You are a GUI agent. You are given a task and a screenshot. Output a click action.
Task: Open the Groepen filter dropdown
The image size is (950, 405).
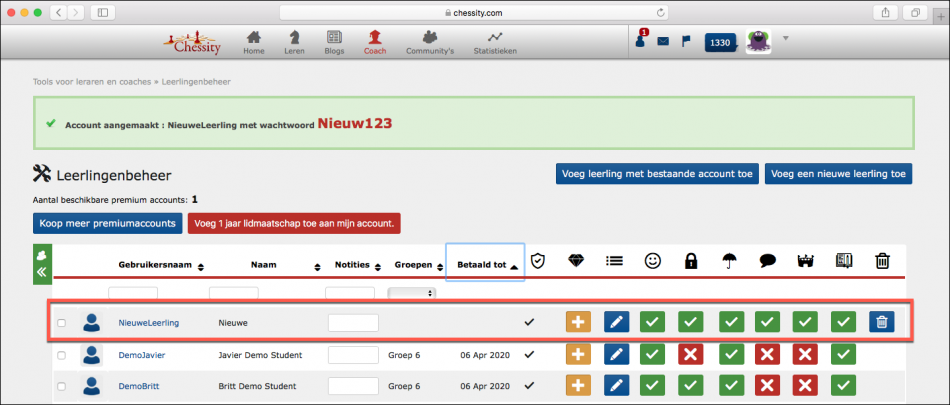(x=411, y=293)
